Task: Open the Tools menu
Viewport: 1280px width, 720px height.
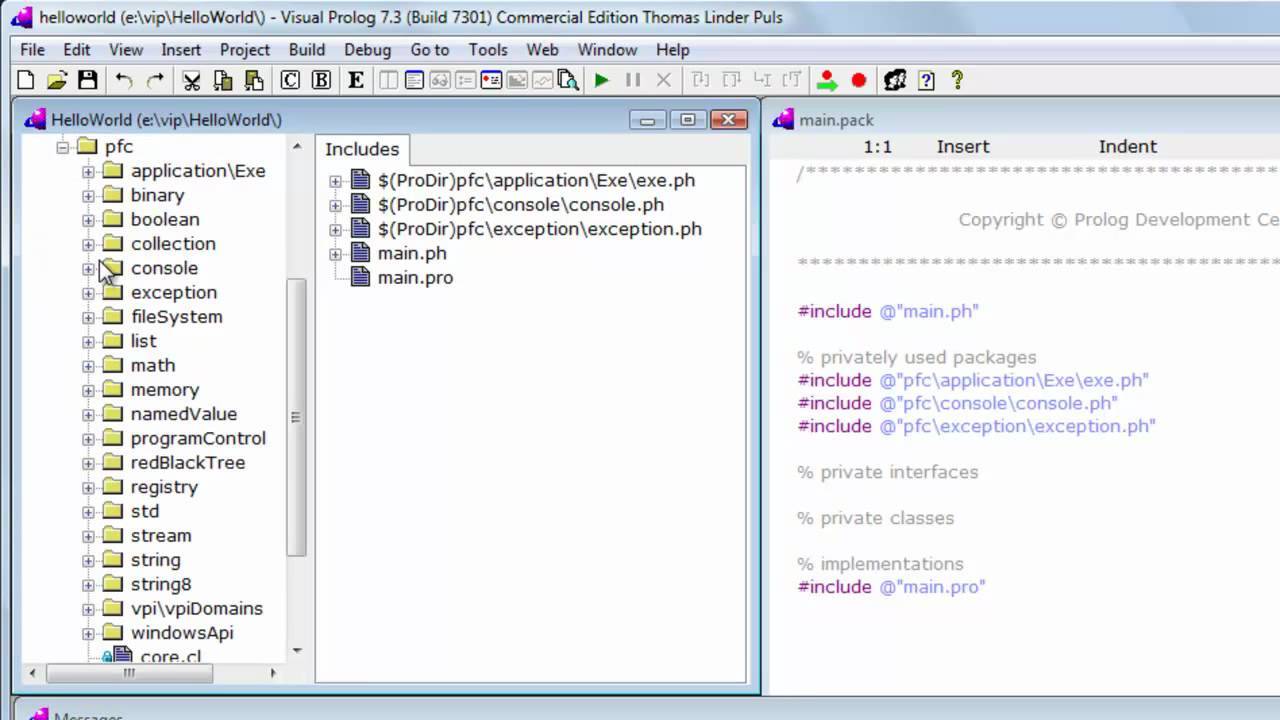Action: 488,49
